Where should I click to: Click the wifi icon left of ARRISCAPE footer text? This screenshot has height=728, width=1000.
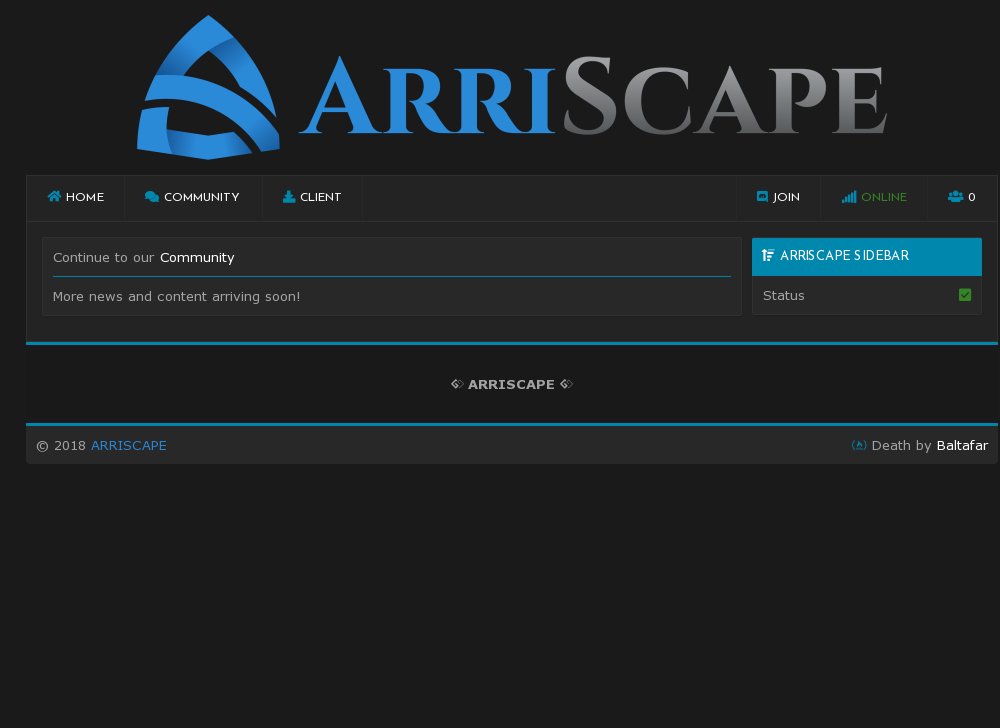click(x=457, y=384)
